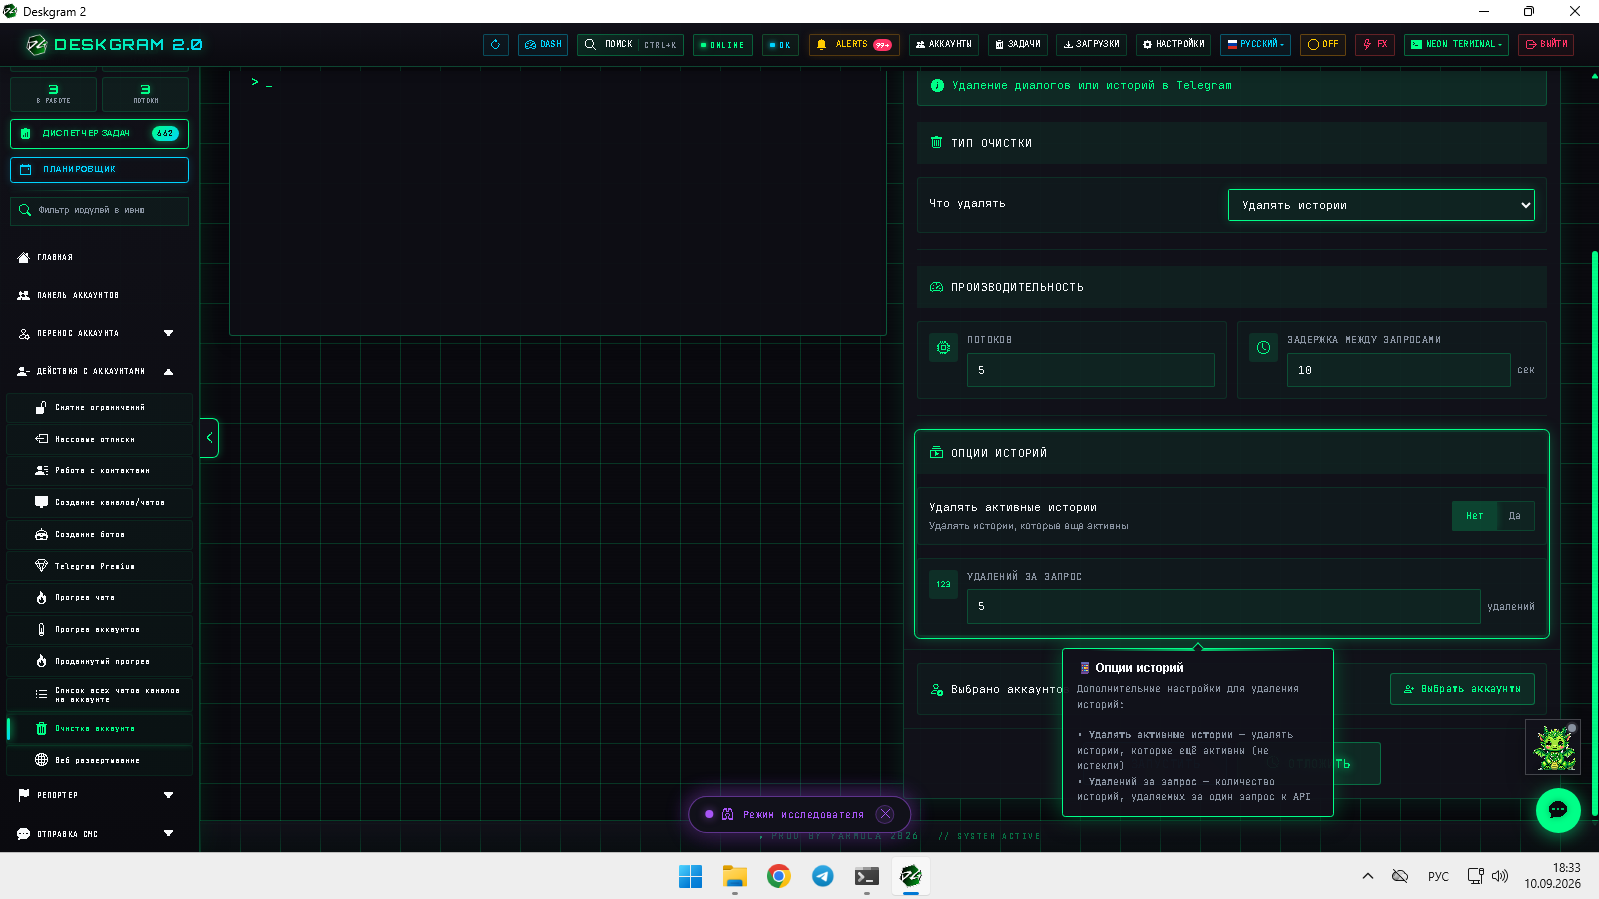Collapse the Действия с аккаунтами section
This screenshot has height=899, width=1599.
click(x=168, y=372)
